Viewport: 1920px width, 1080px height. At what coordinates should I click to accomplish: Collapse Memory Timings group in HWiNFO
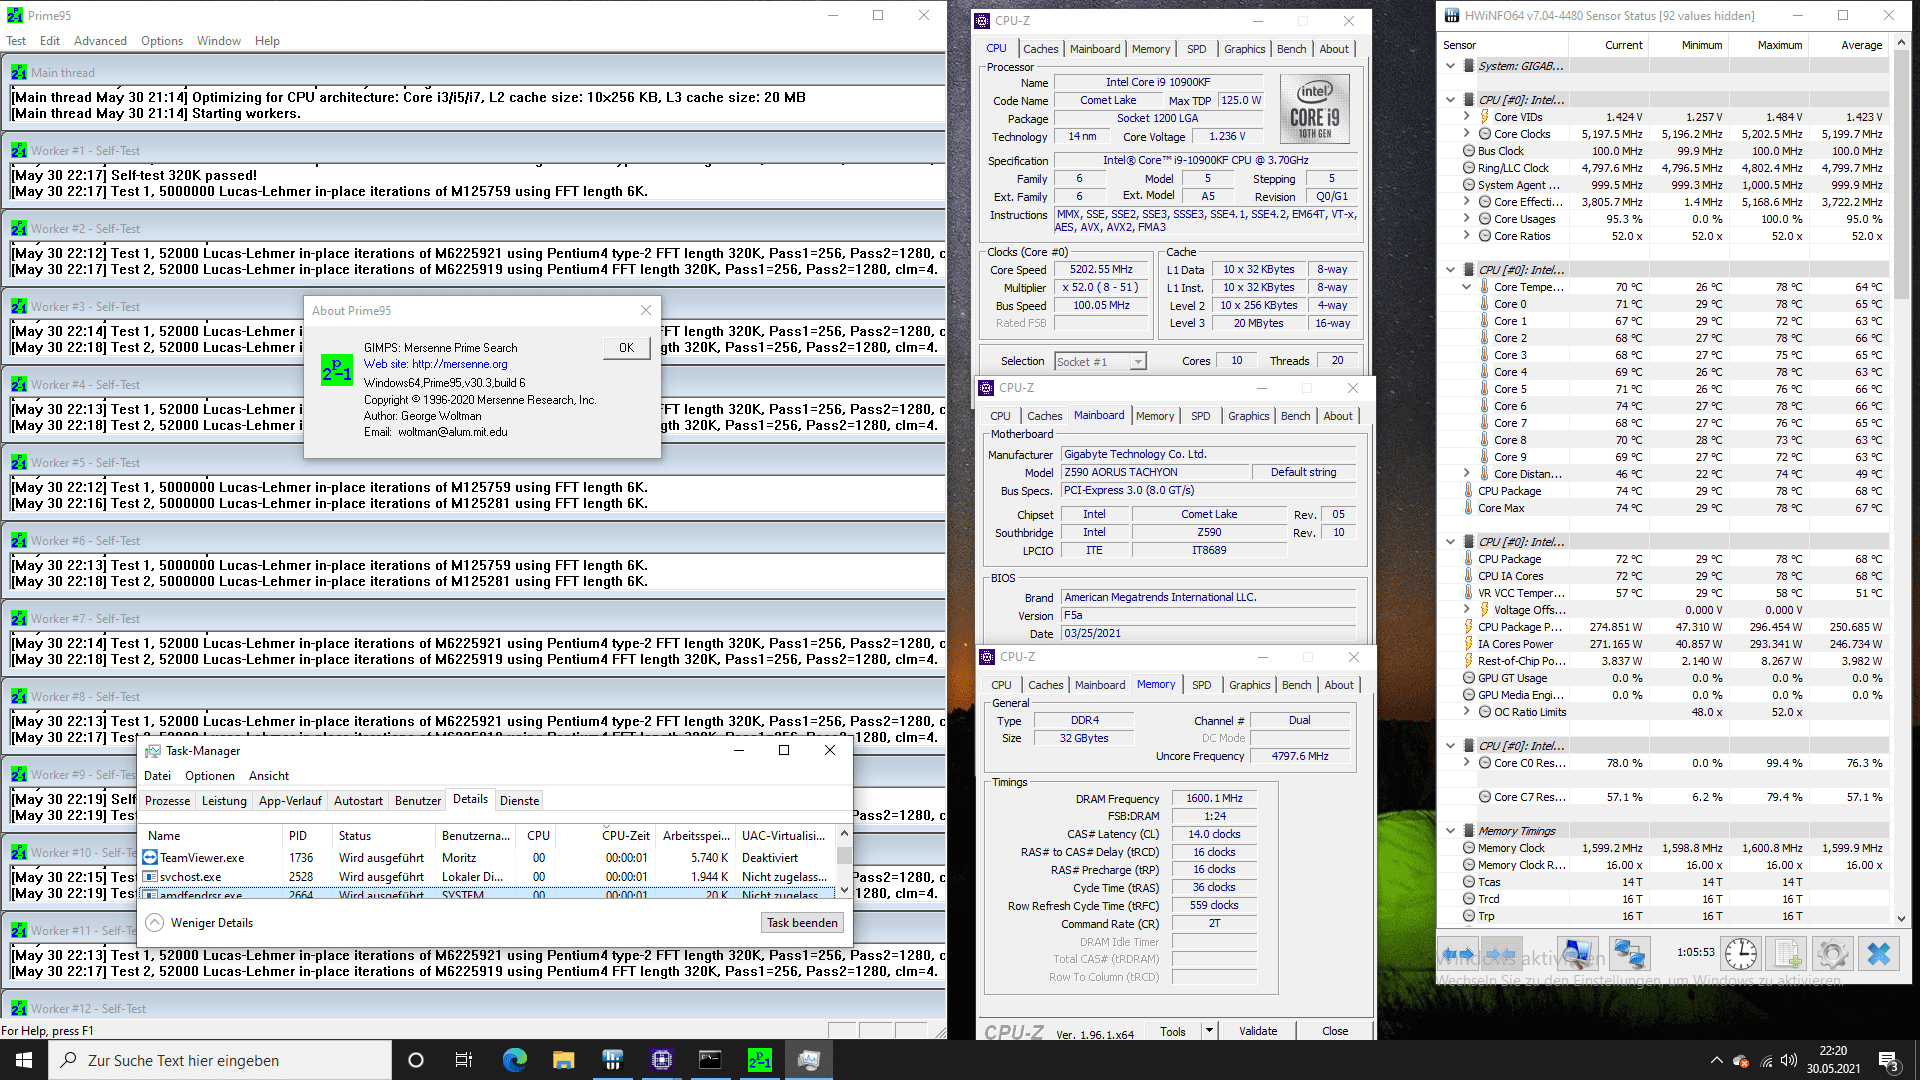[1450, 831]
